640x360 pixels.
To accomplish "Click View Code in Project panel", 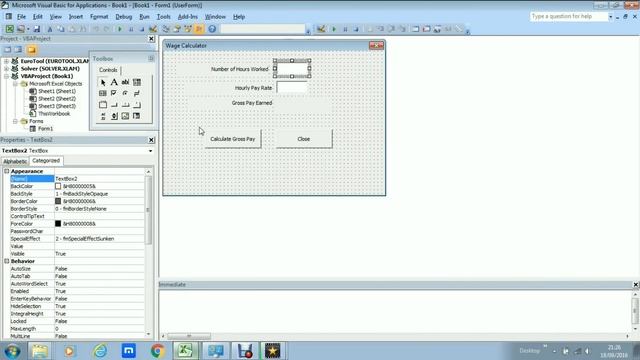I will point(7,50).
